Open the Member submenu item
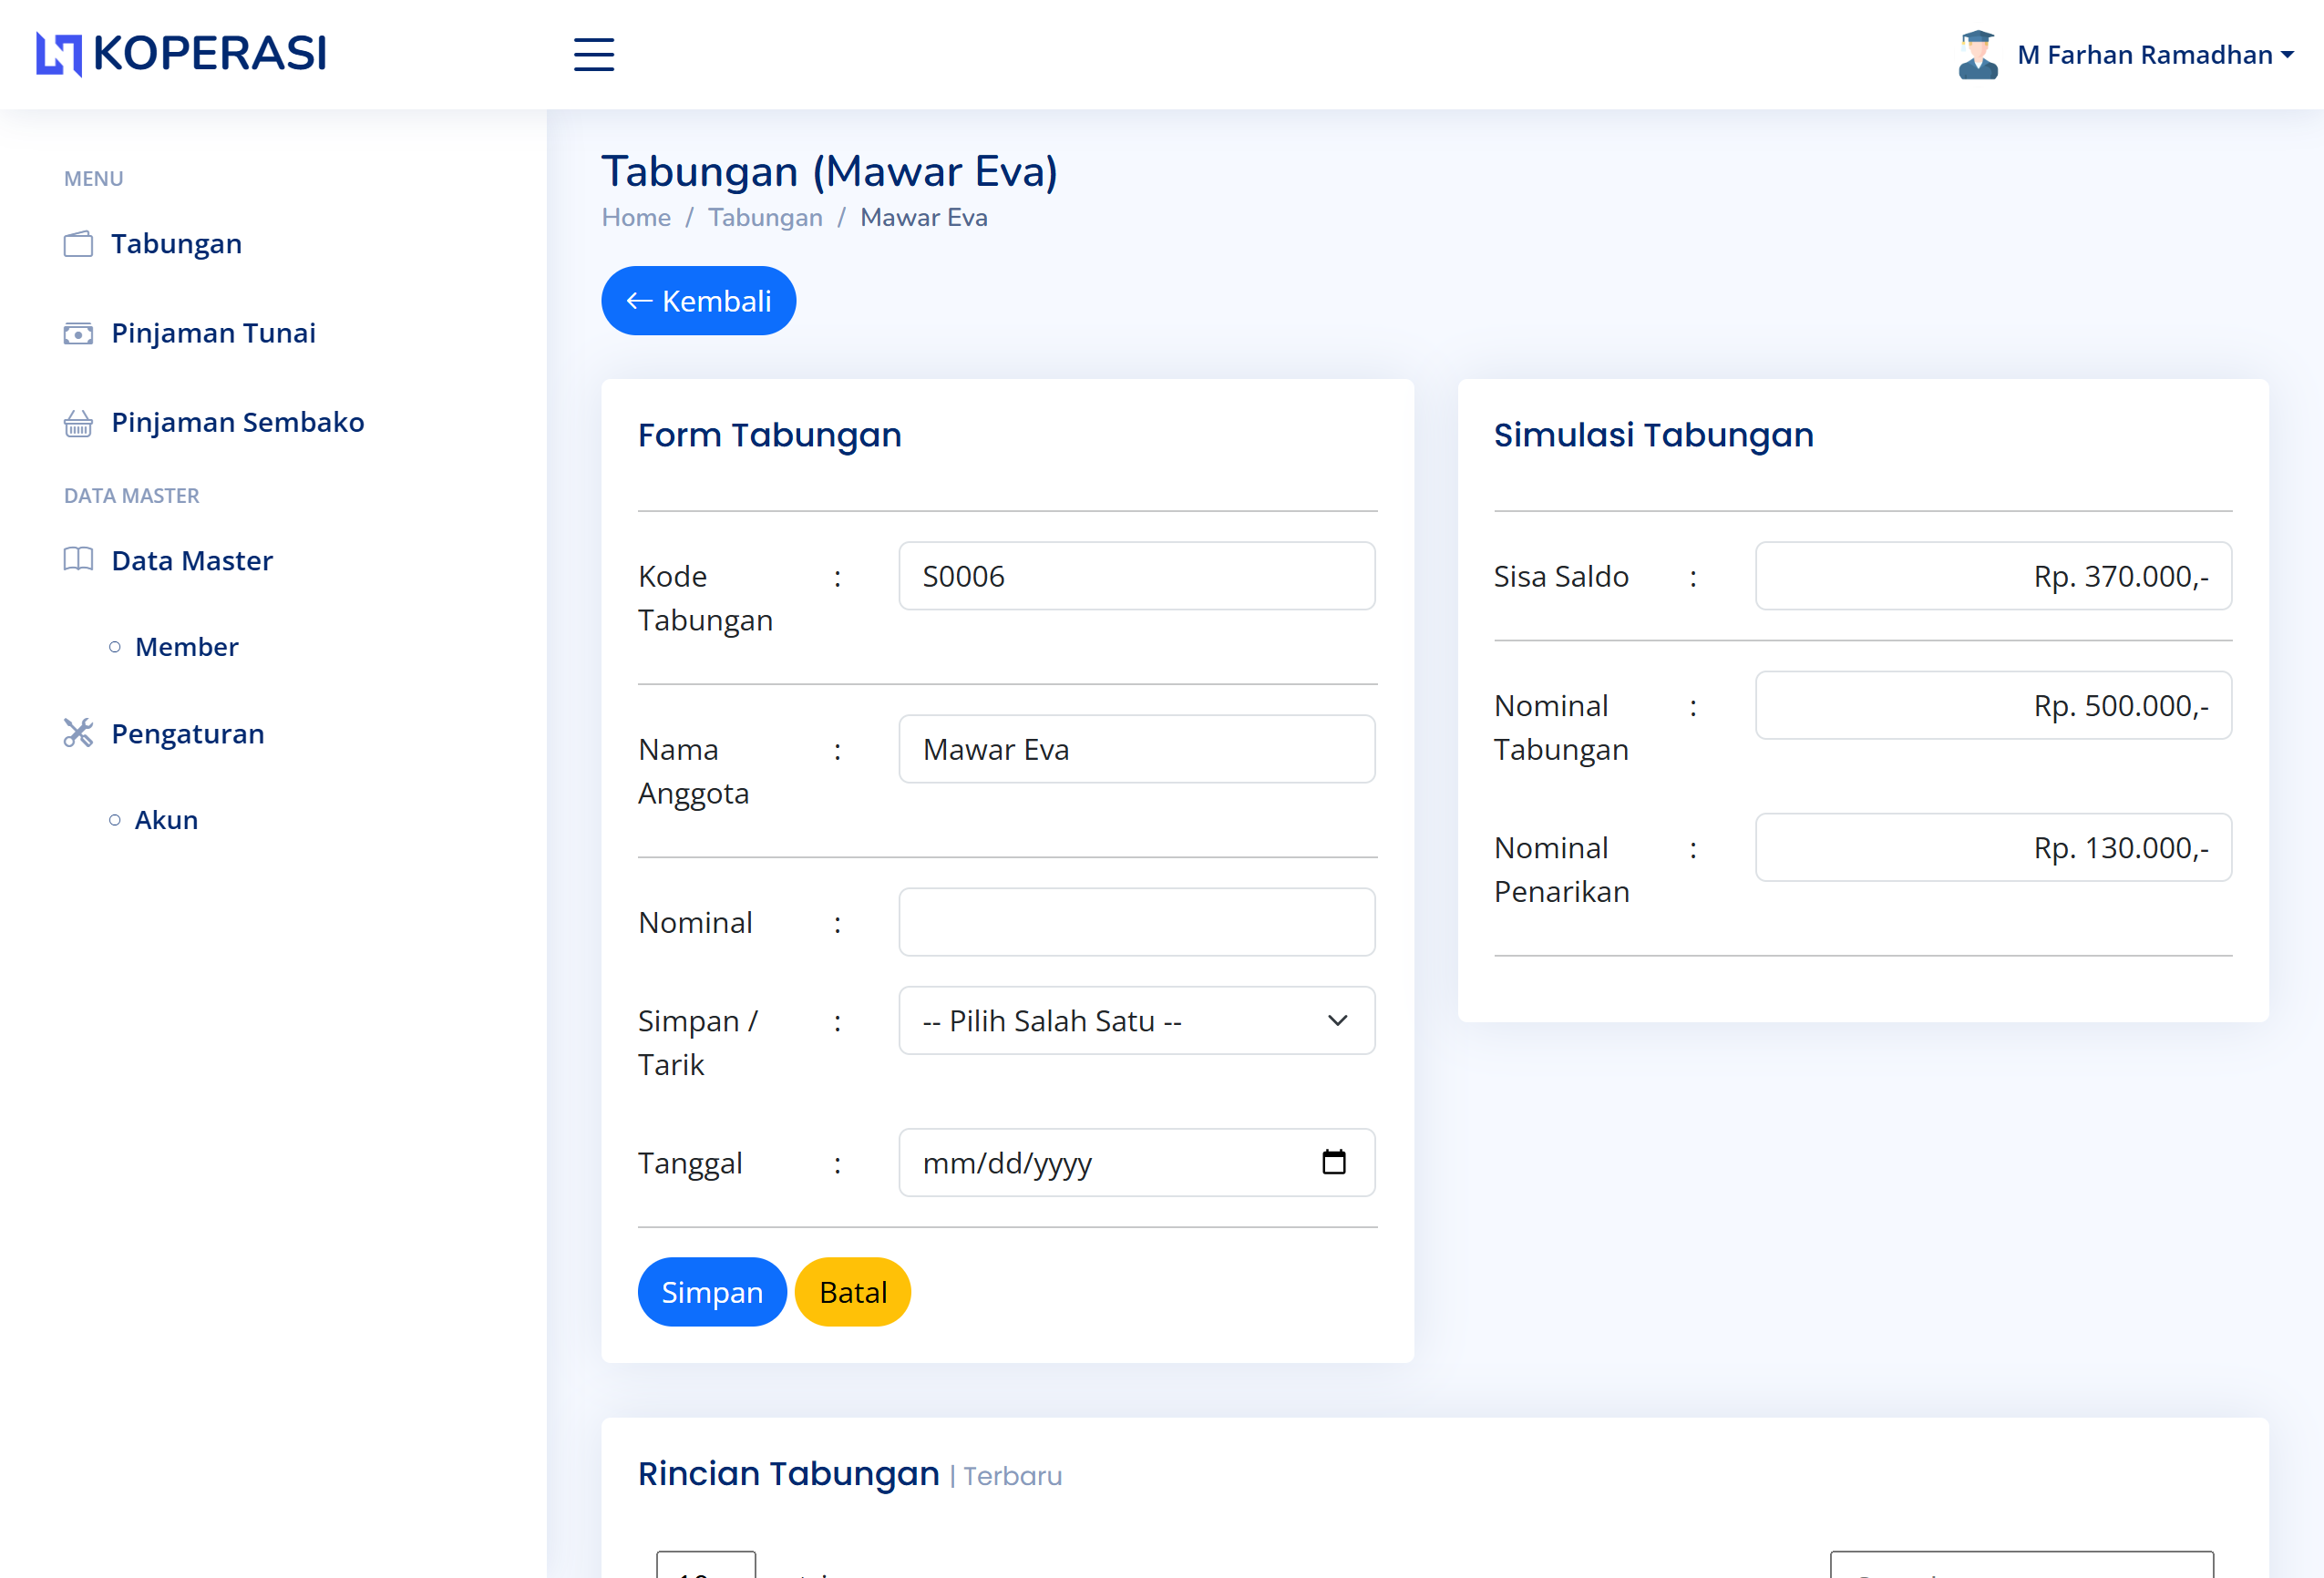This screenshot has height=1578, width=2324. (x=186, y=647)
